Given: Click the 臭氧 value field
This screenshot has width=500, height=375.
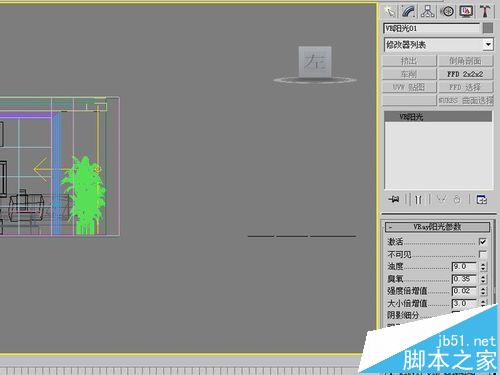Looking at the screenshot, I should point(465,279).
